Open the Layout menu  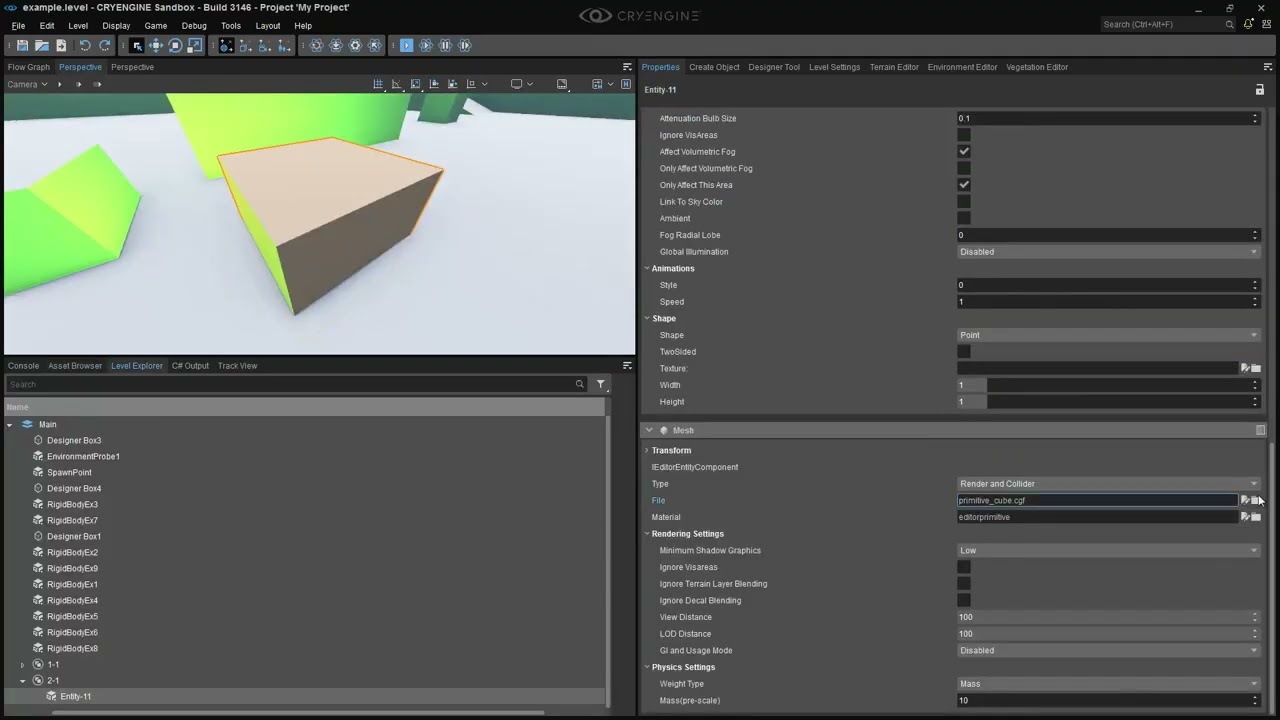pos(268,25)
